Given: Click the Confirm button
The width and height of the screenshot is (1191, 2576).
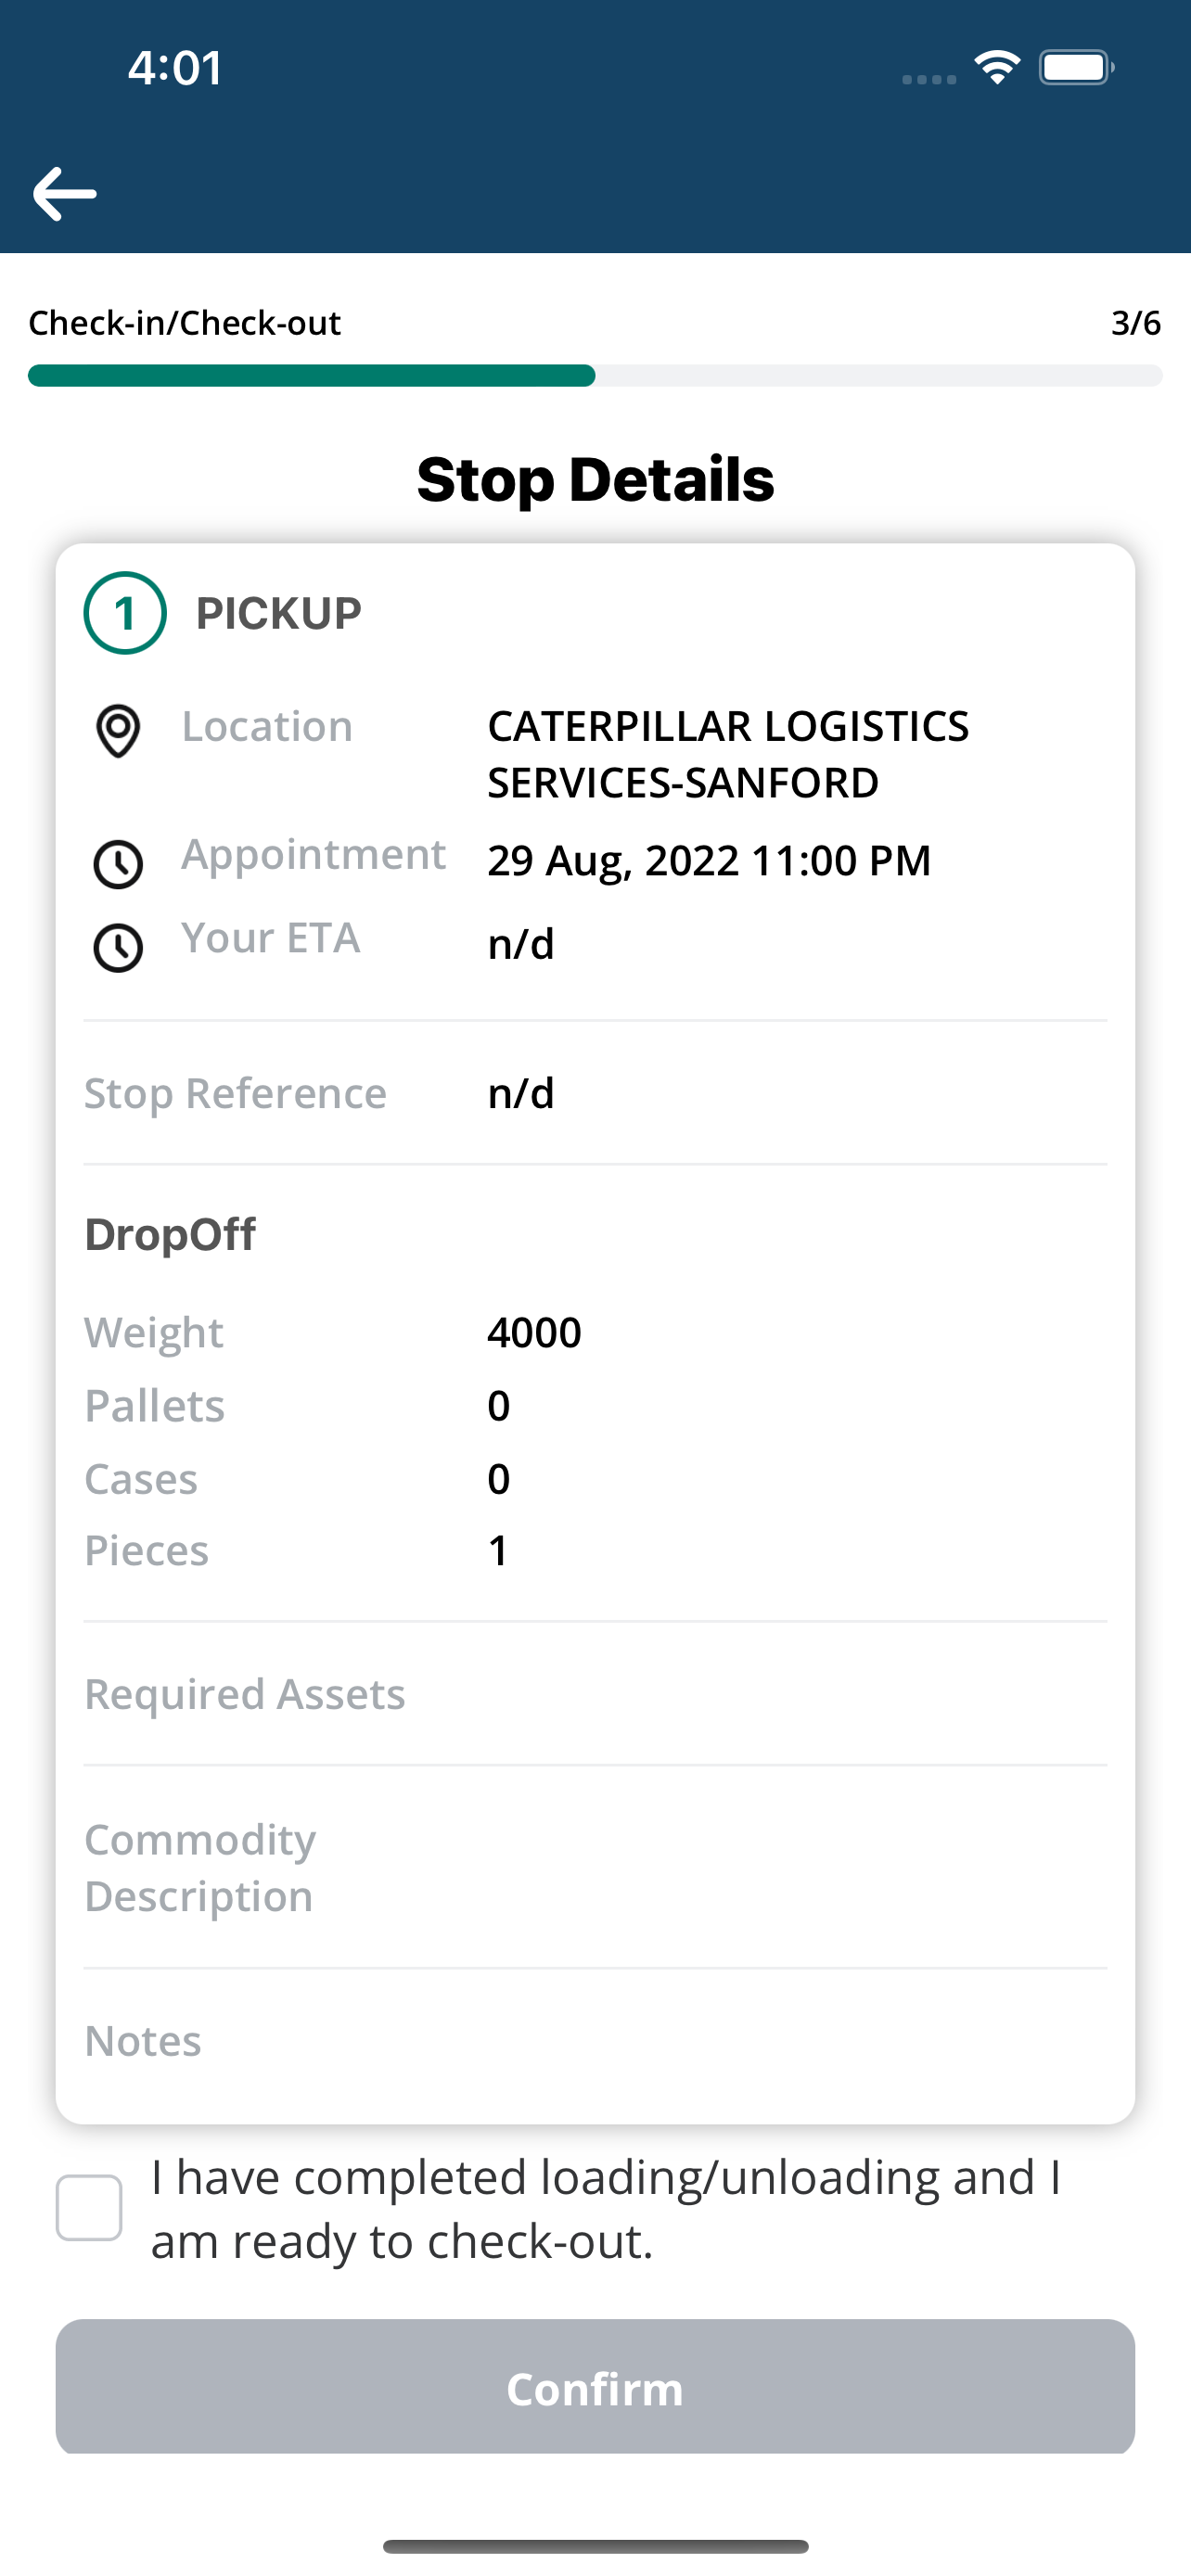Looking at the screenshot, I should [x=595, y=2386].
